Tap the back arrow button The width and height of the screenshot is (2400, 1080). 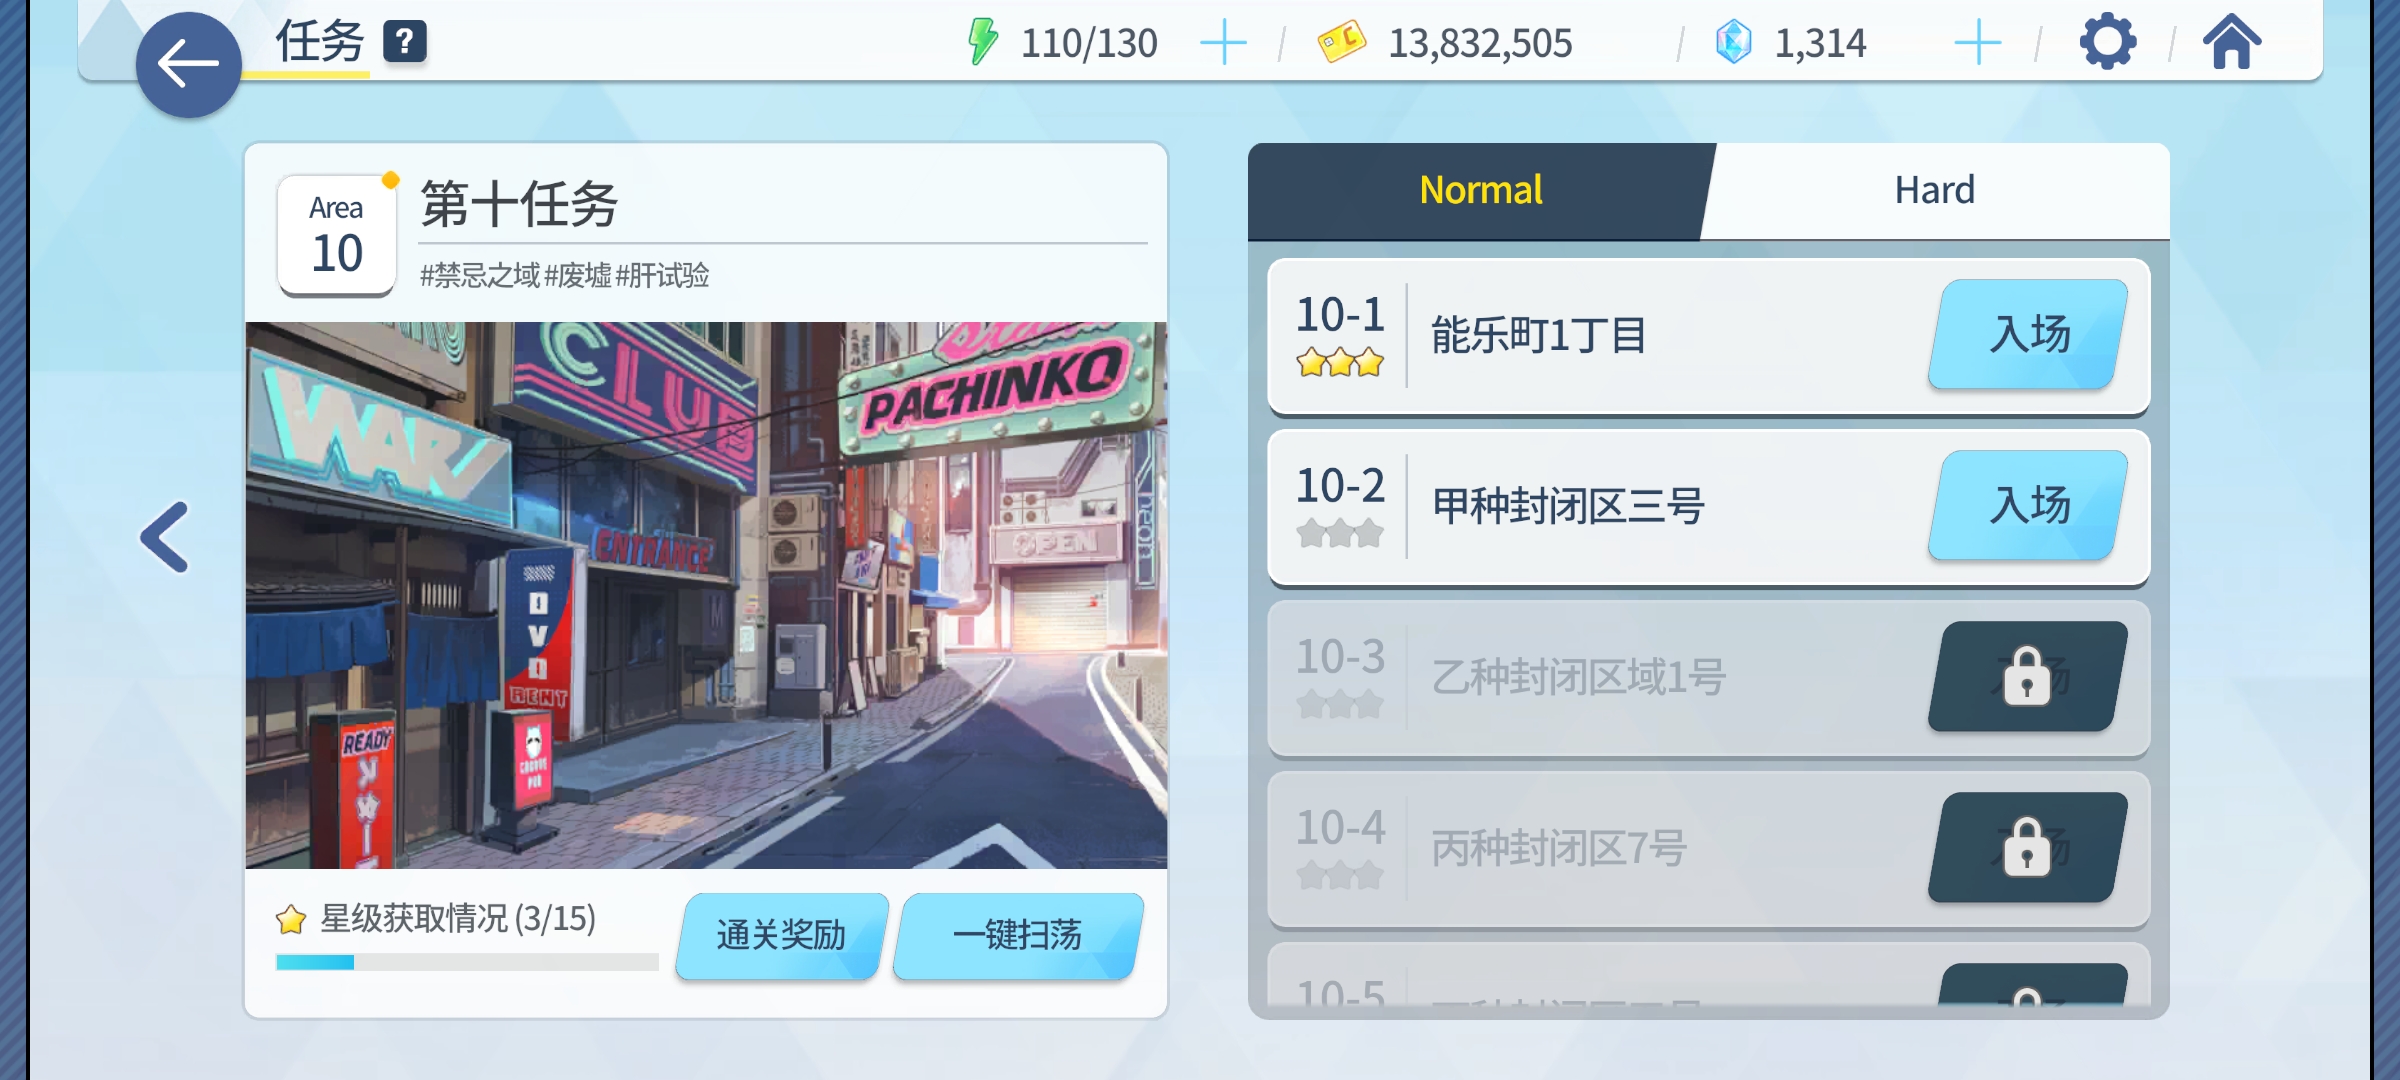pos(188,65)
